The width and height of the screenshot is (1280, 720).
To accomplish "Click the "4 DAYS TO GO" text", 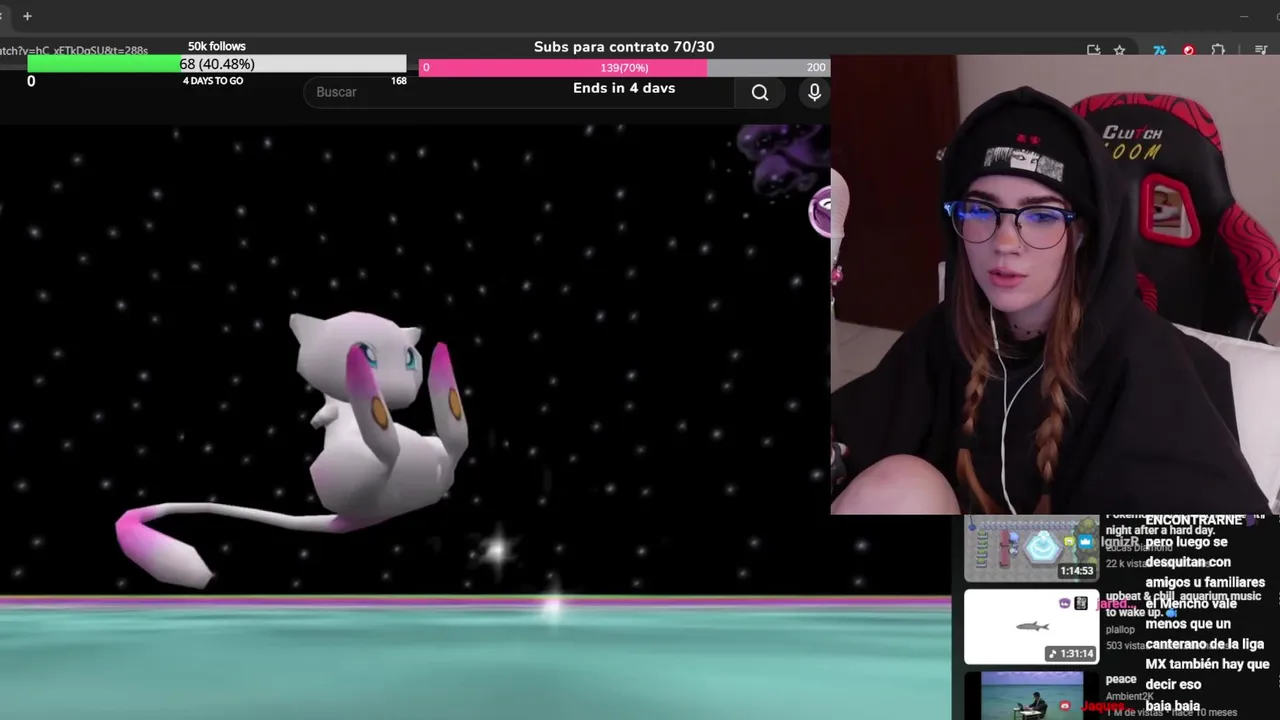I will [x=213, y=81].
